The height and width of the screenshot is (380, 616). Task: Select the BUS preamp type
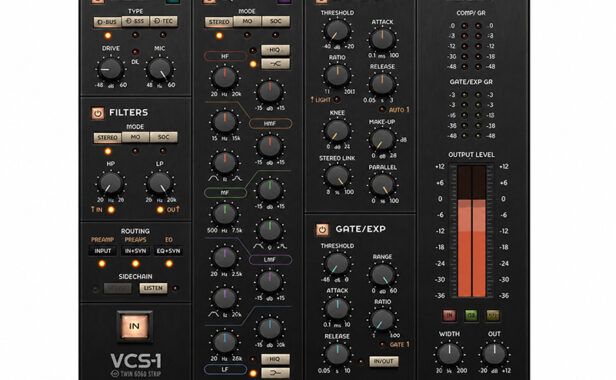point(107,22)
